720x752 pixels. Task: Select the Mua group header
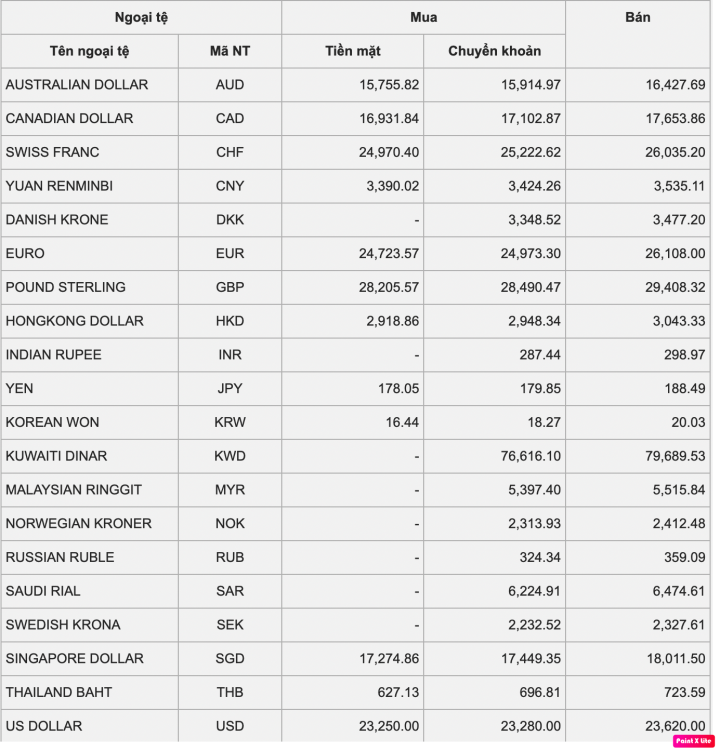point(424,18)
